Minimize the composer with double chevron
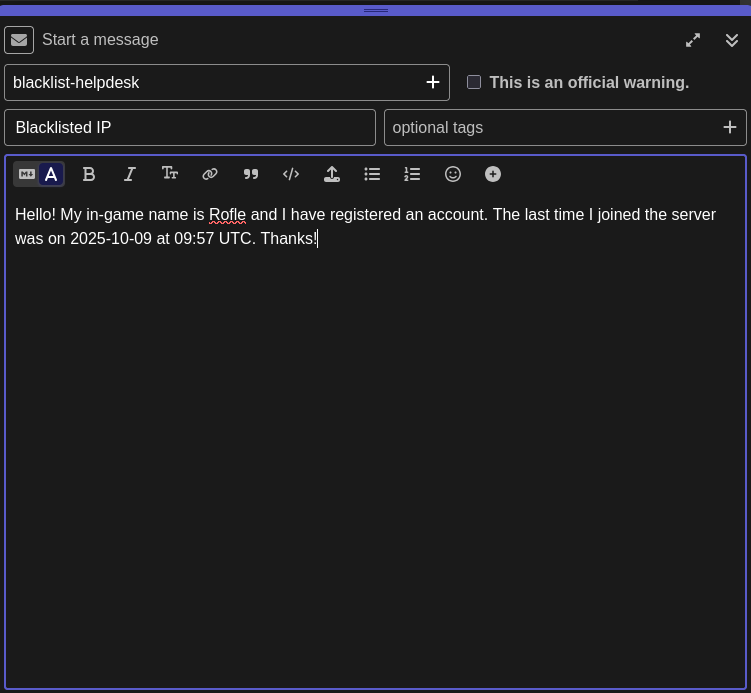 [x=732, y=40]
